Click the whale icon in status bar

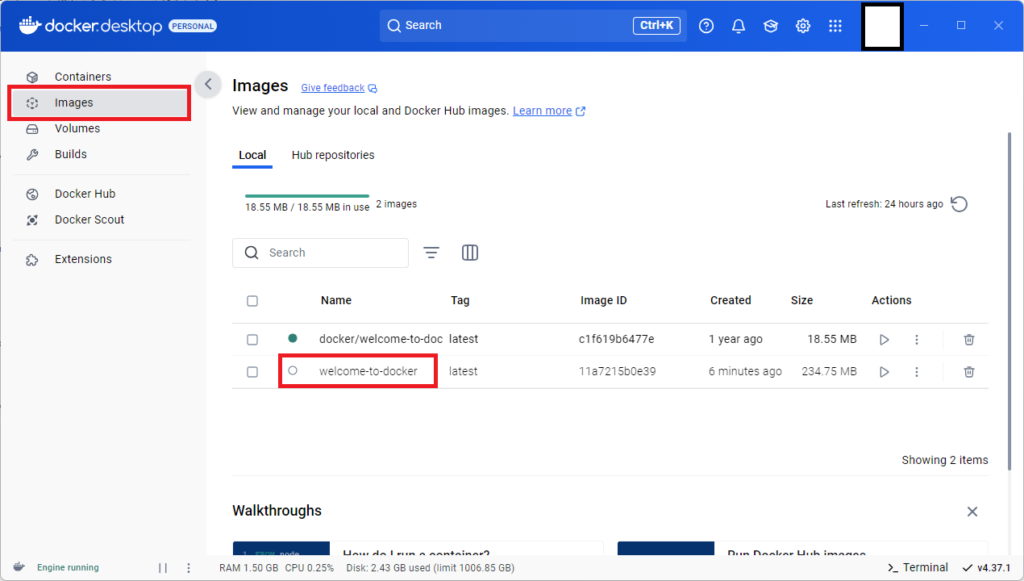click(19, 567)
